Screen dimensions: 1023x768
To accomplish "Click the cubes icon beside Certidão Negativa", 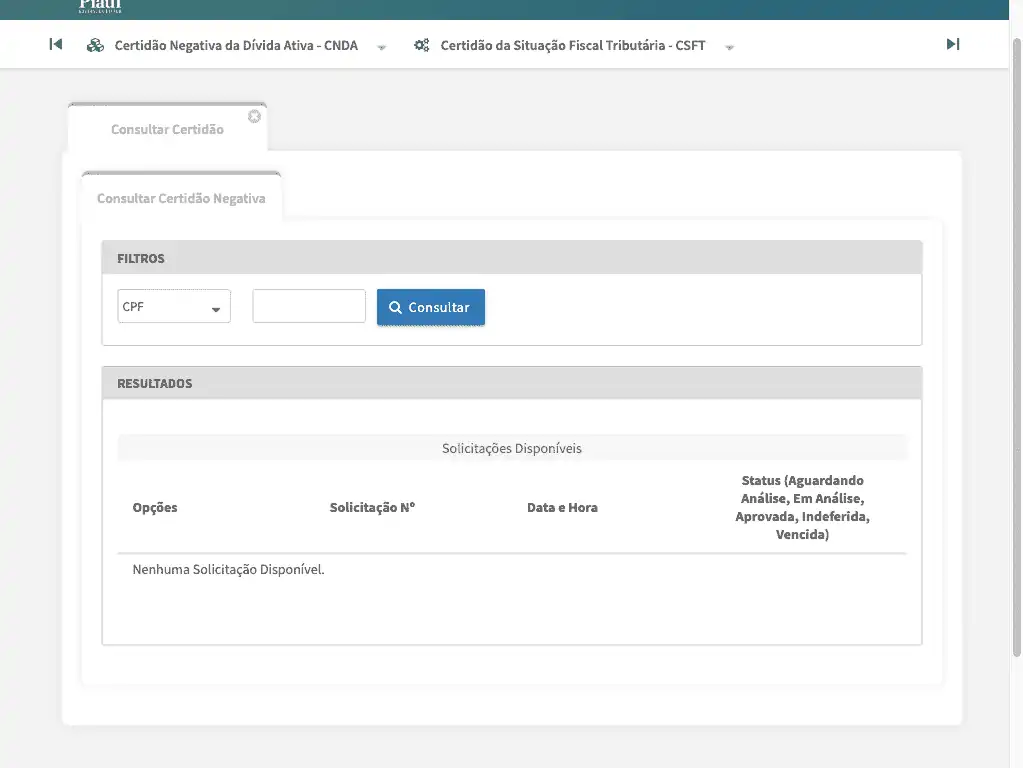I will [95, 45].
